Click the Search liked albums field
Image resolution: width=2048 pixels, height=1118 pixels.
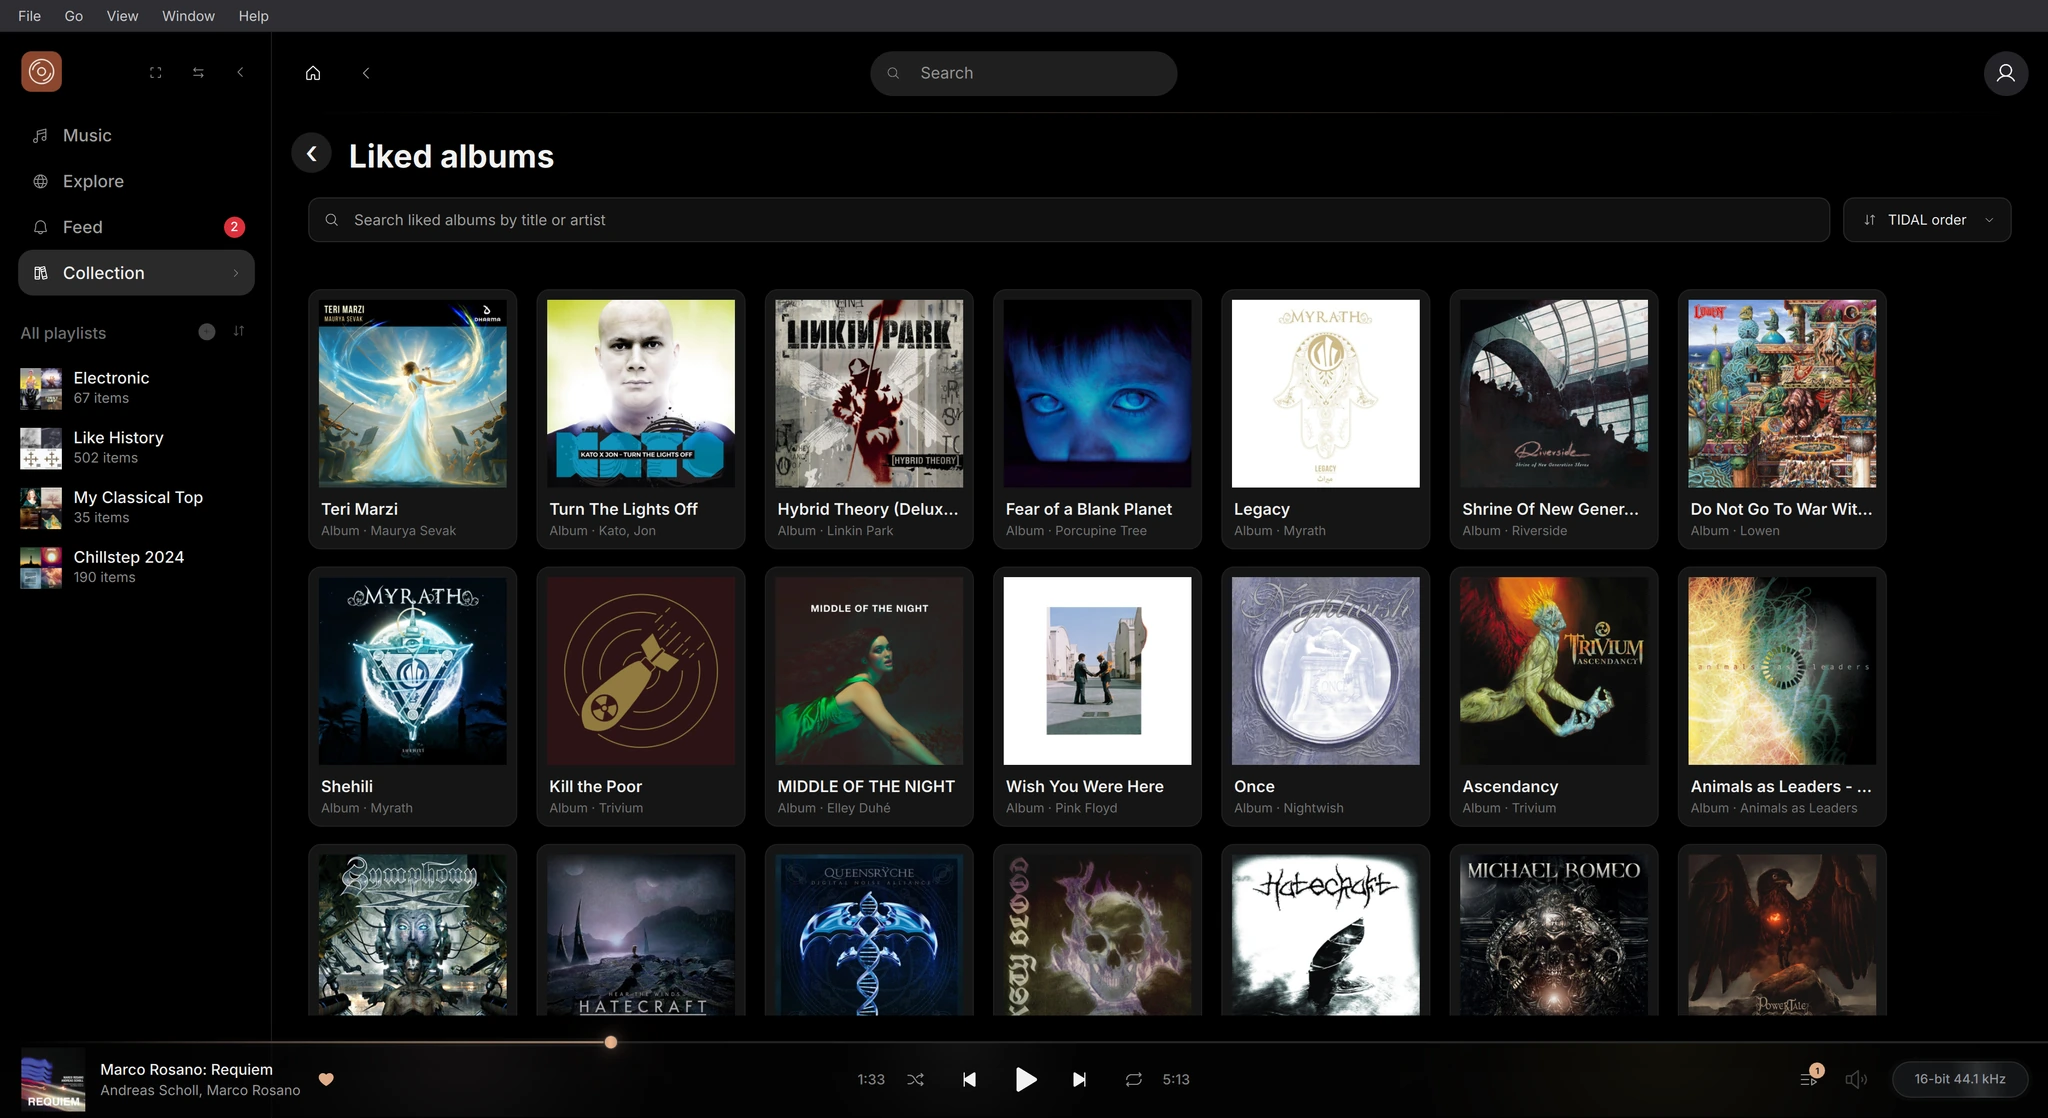pyautogui.click(x=1068, y=220)
